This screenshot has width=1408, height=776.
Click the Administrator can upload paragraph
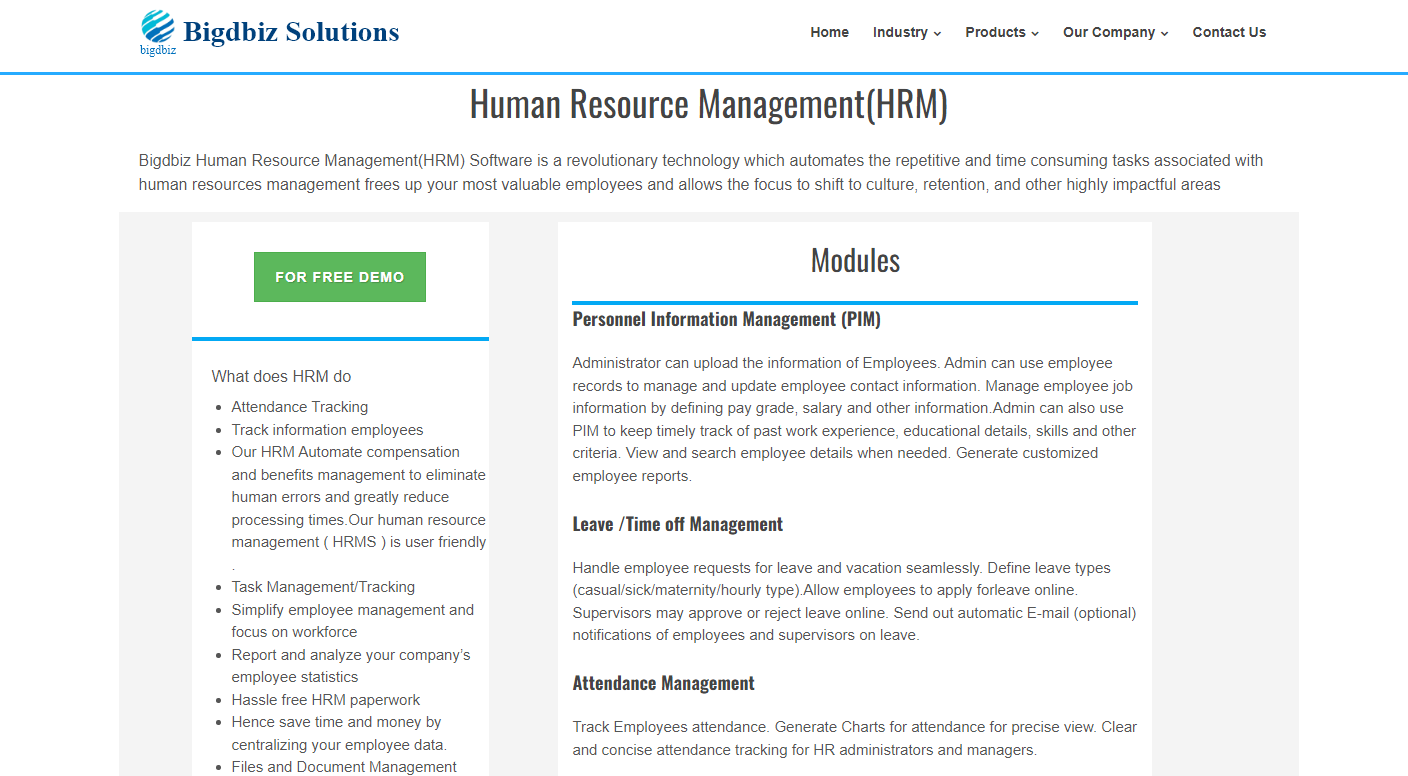click(x=854, y=419)
